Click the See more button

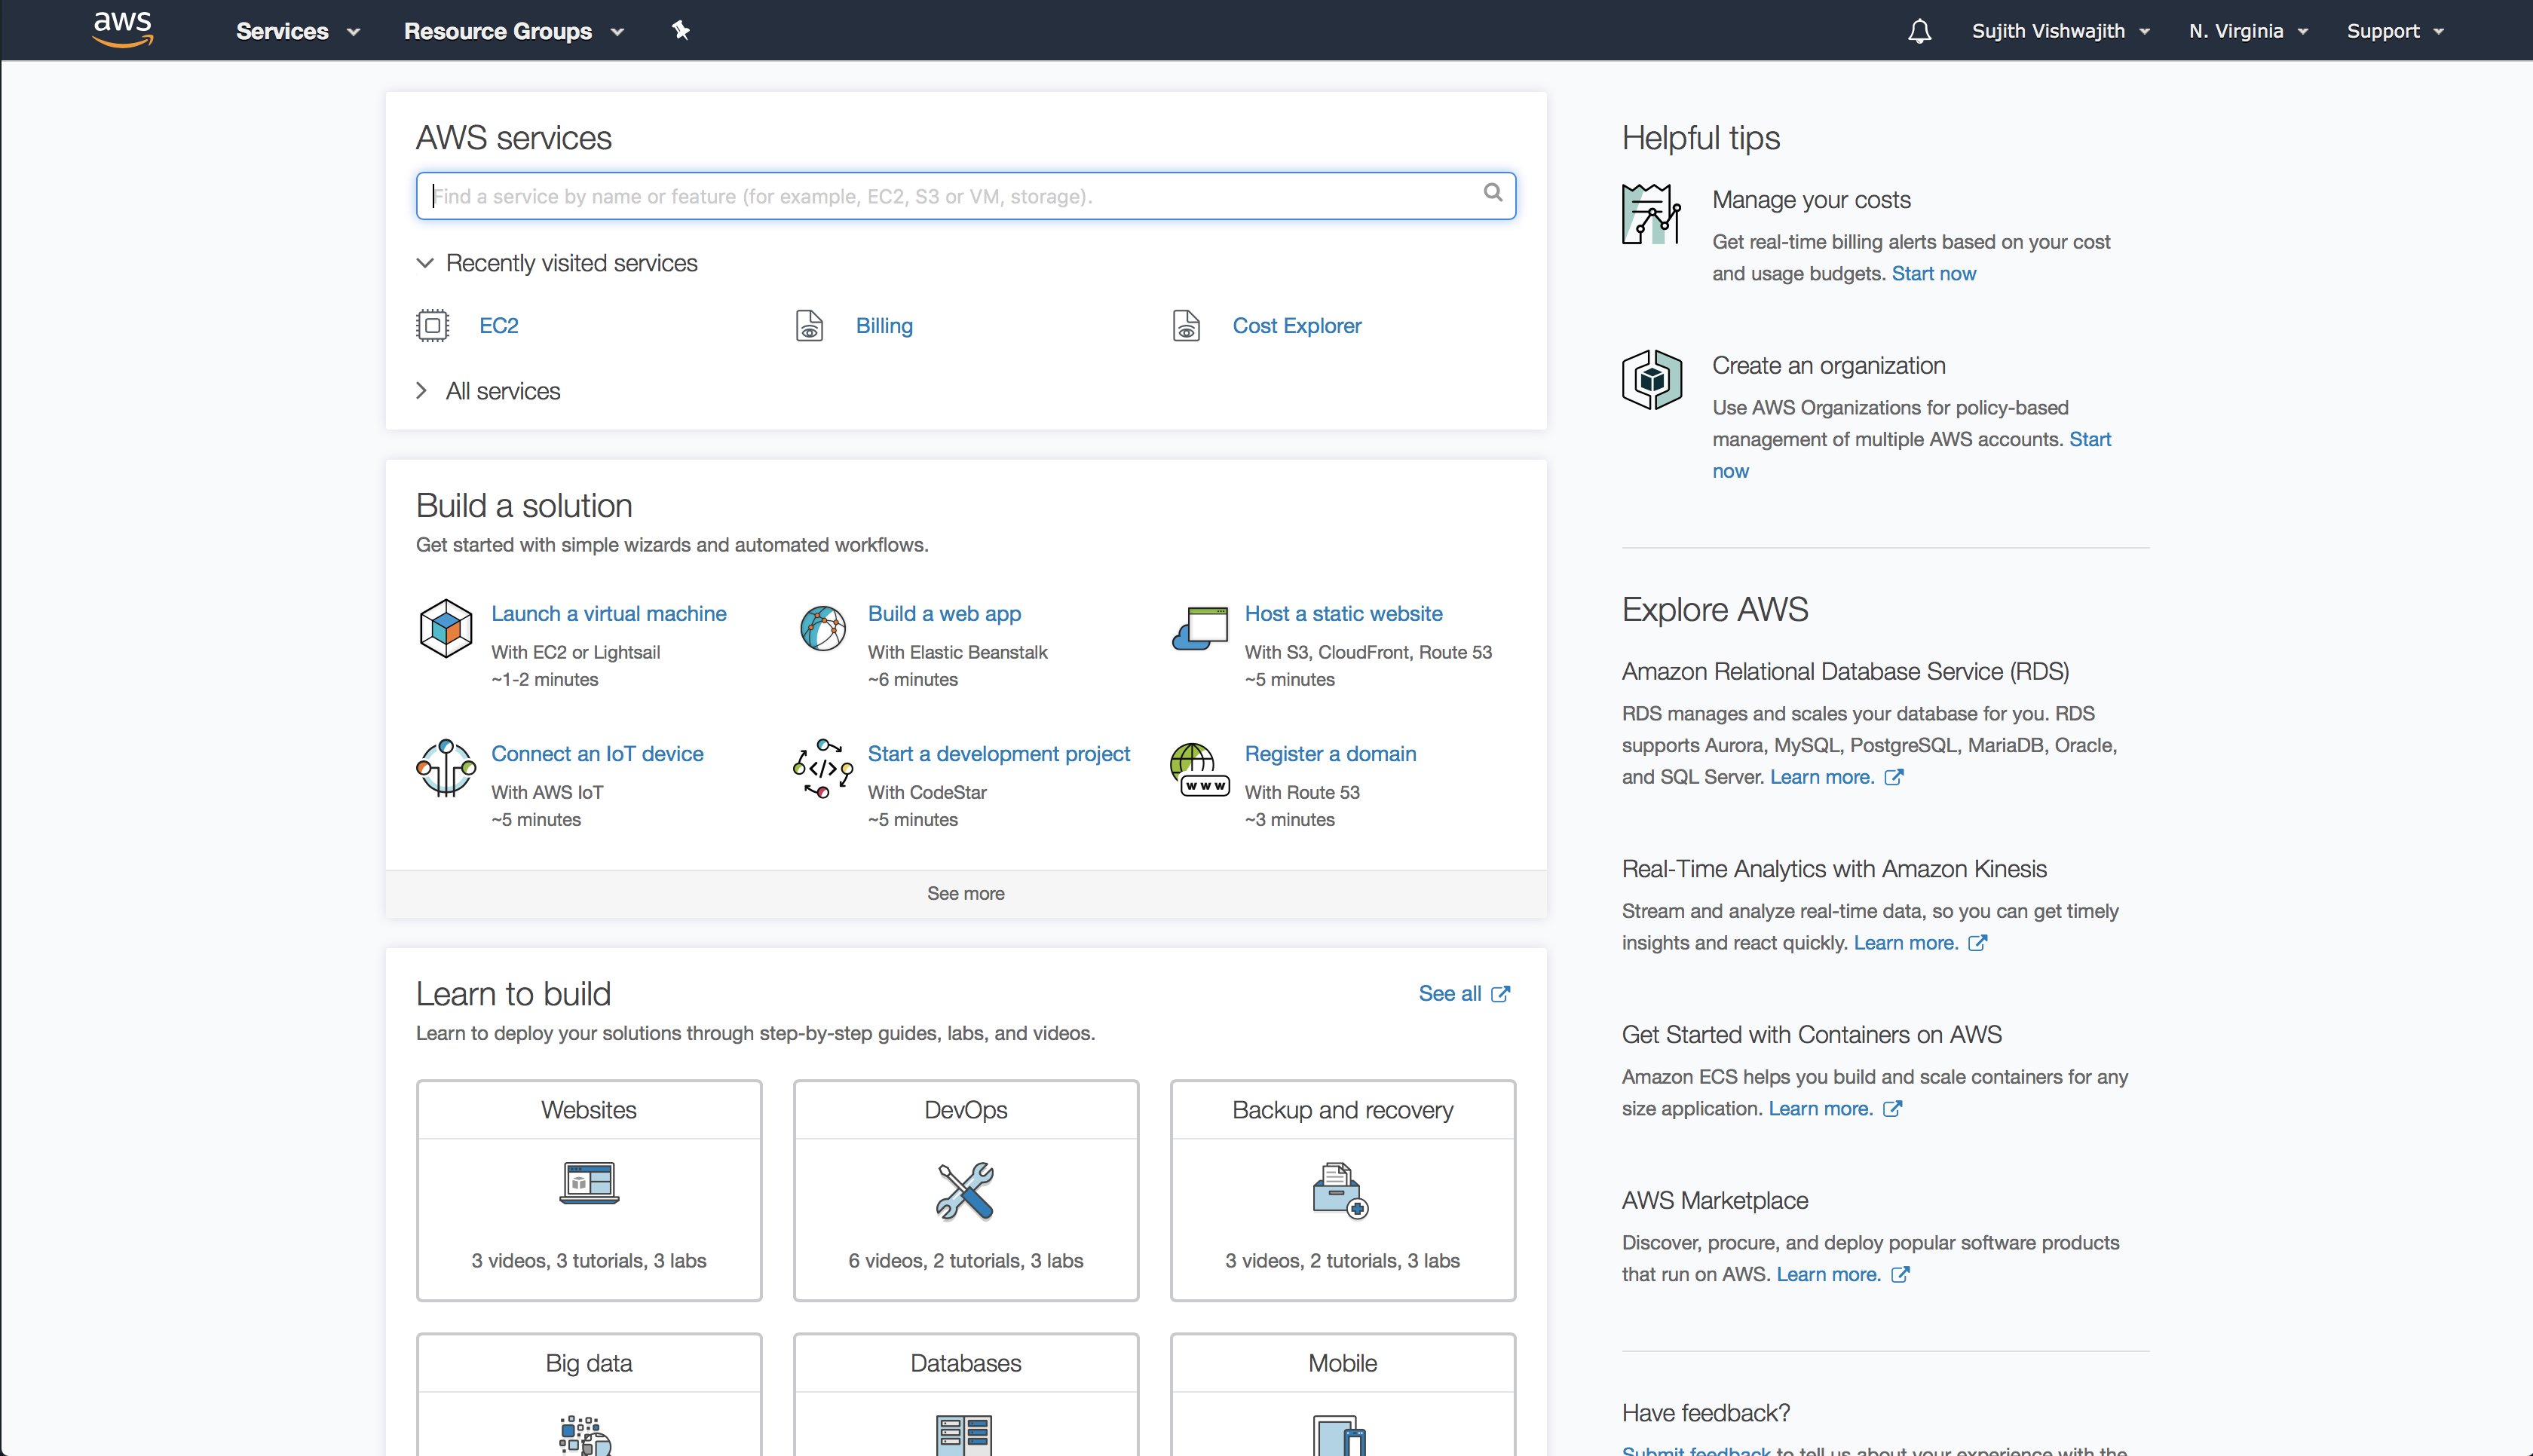pyautogui.click(x=965, y=893)
